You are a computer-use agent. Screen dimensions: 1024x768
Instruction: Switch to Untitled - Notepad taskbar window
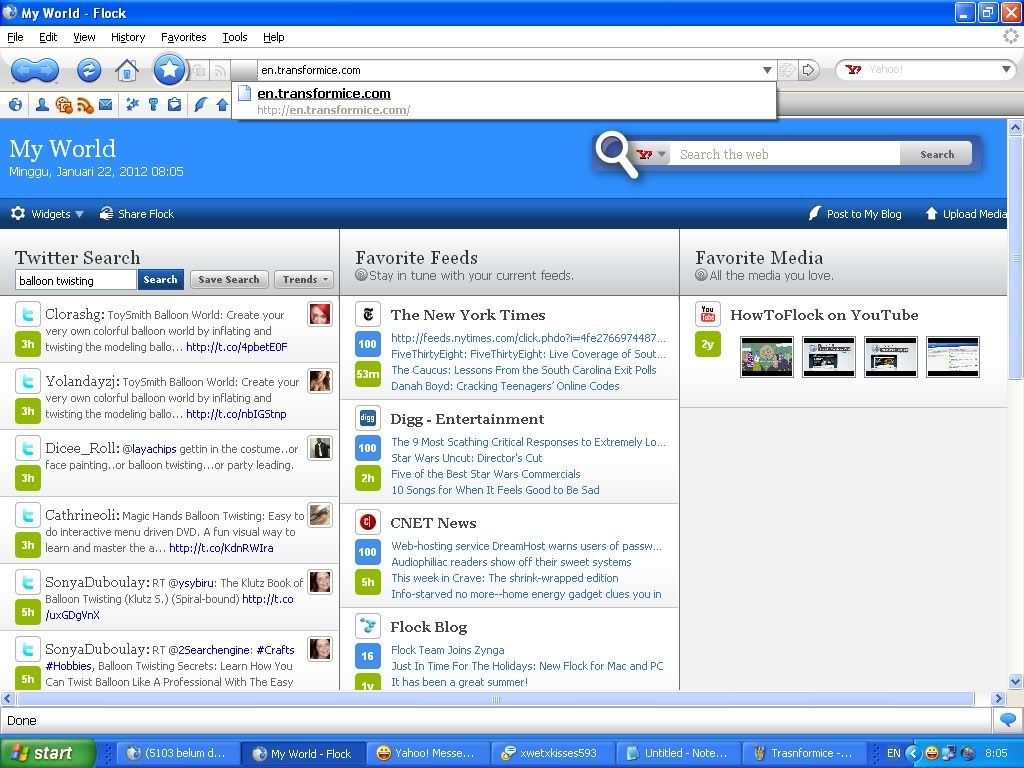coord(677,753)
